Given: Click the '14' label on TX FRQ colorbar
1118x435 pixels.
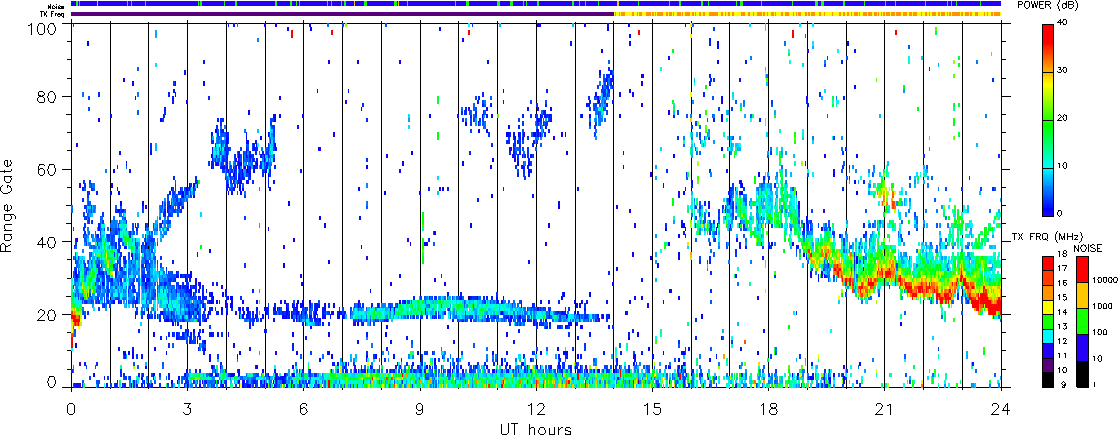Looking at the screenshot, I should (x=1062, y=312).
